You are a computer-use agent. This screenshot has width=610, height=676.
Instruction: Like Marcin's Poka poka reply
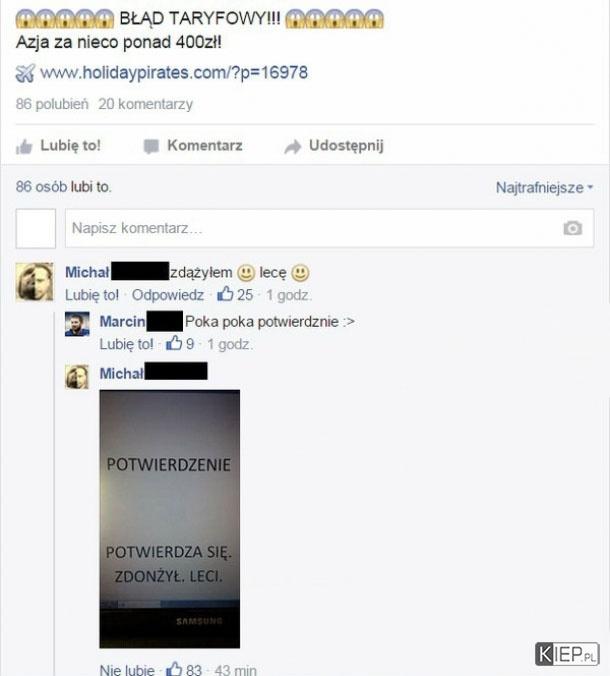coord(126,344)
